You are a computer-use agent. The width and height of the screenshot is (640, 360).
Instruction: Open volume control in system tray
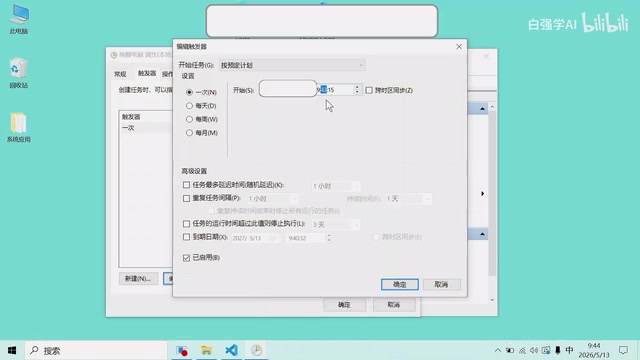point(534,351)
